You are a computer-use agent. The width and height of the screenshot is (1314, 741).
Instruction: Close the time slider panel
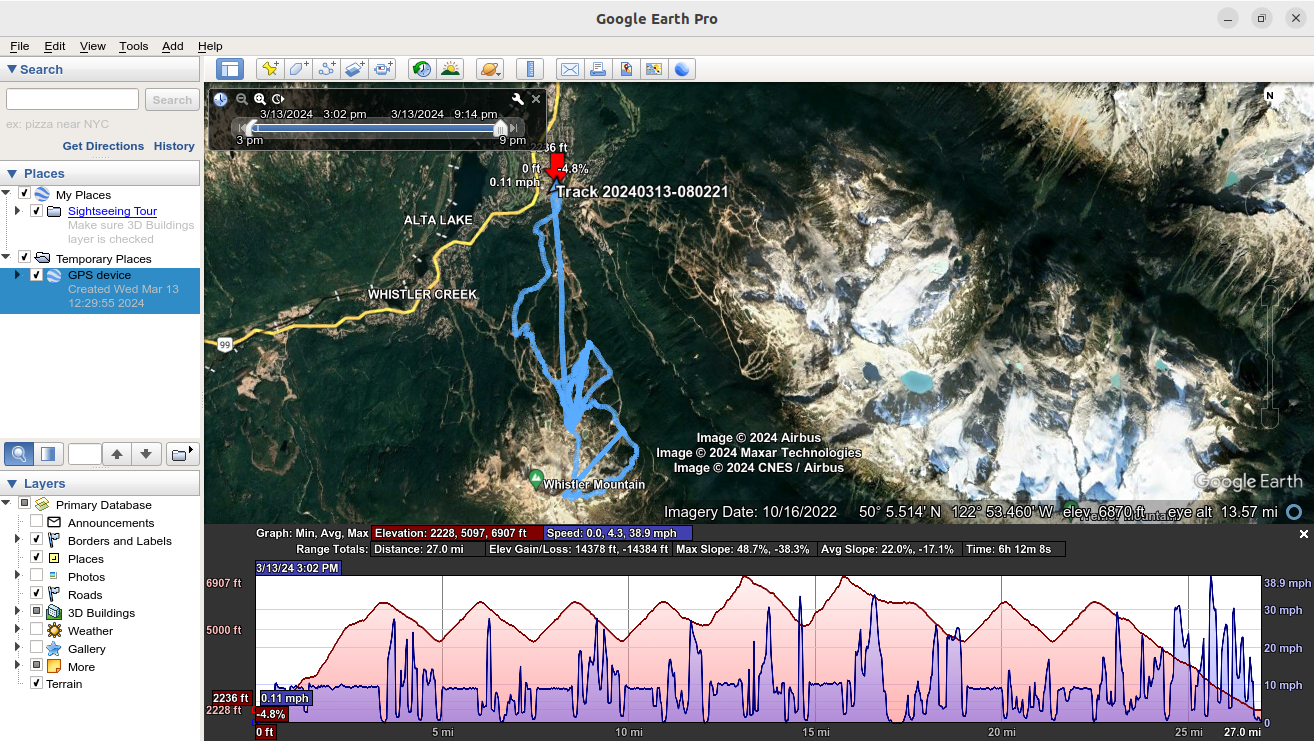(x=536, y=99)
